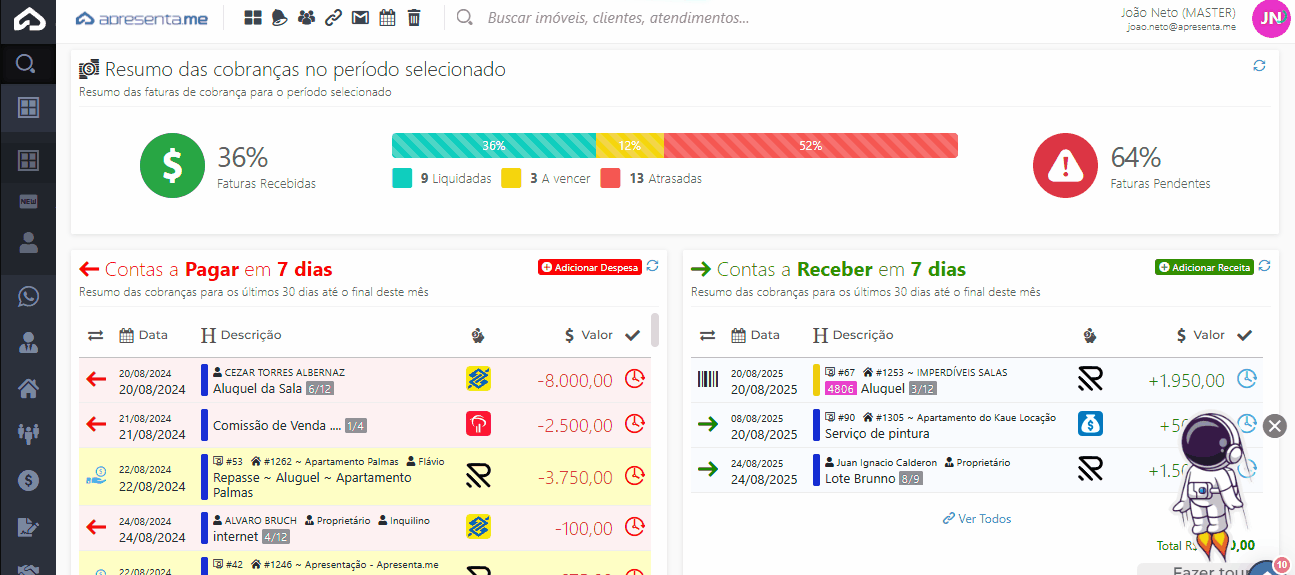The width and height of the screenshot is (1295, 575).
Task: Open the notifications bell in top toolbar
Action: coord(280,17)
